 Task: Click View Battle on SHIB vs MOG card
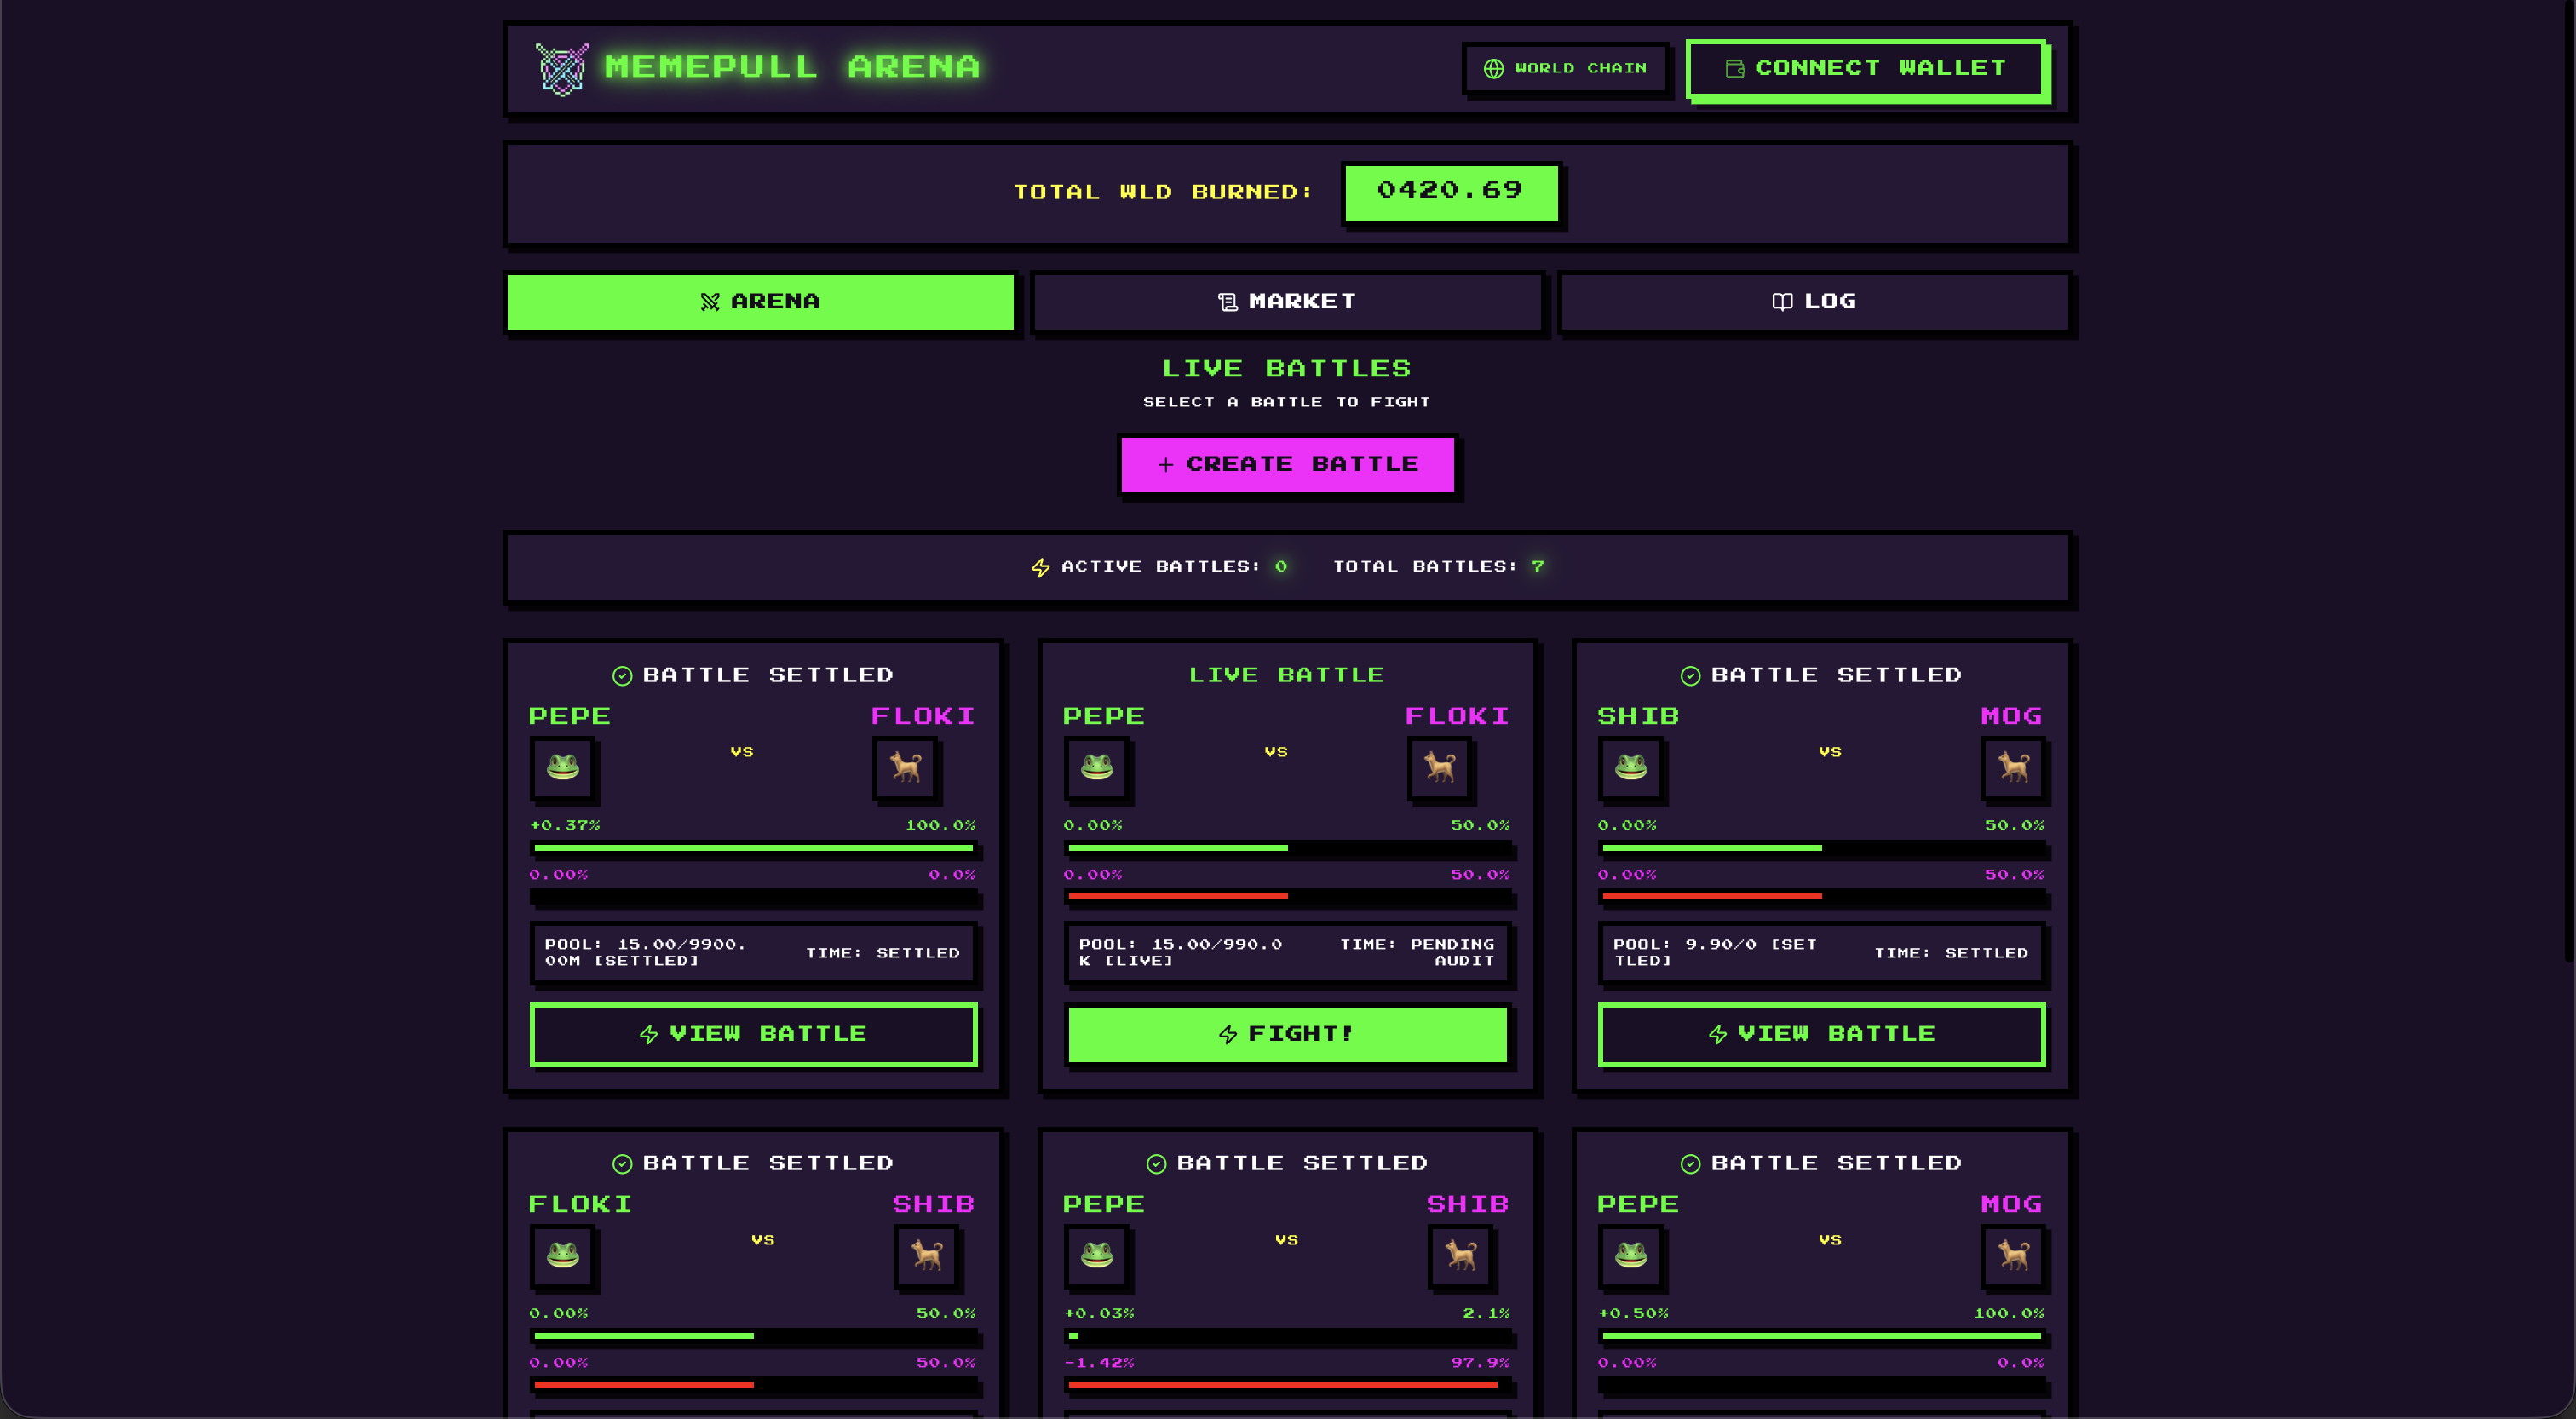click(1822, 1035)
